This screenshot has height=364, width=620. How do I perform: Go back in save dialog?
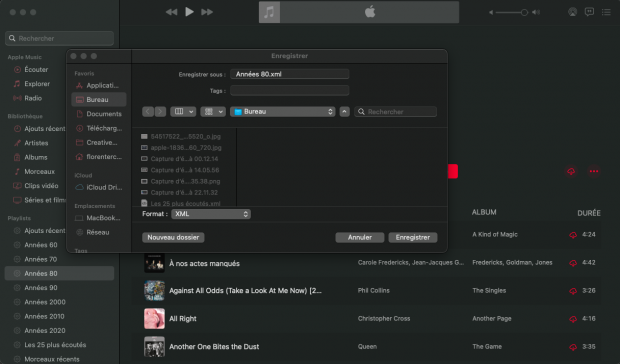(x=148, y=111)
